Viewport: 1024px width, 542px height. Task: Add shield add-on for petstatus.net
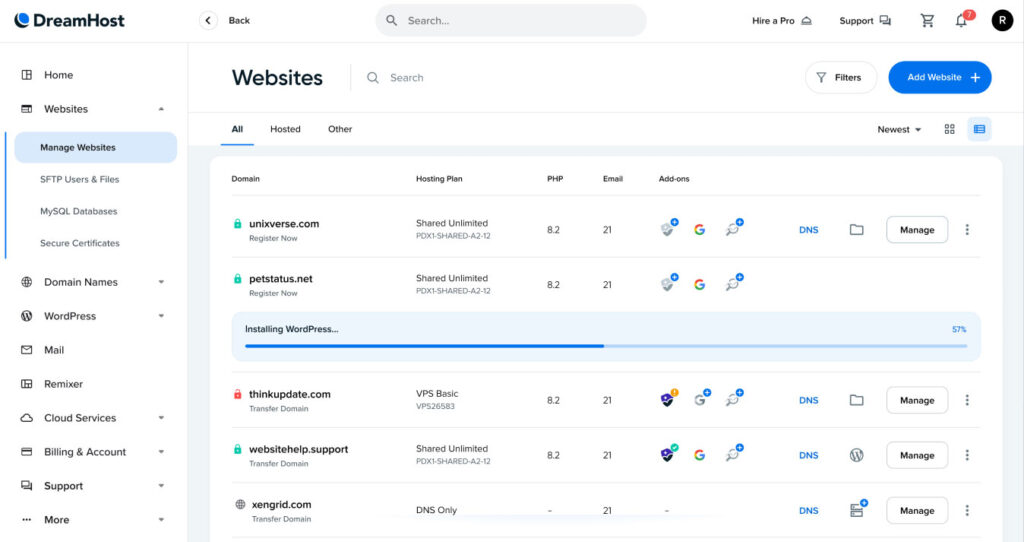tap(668, 283)
